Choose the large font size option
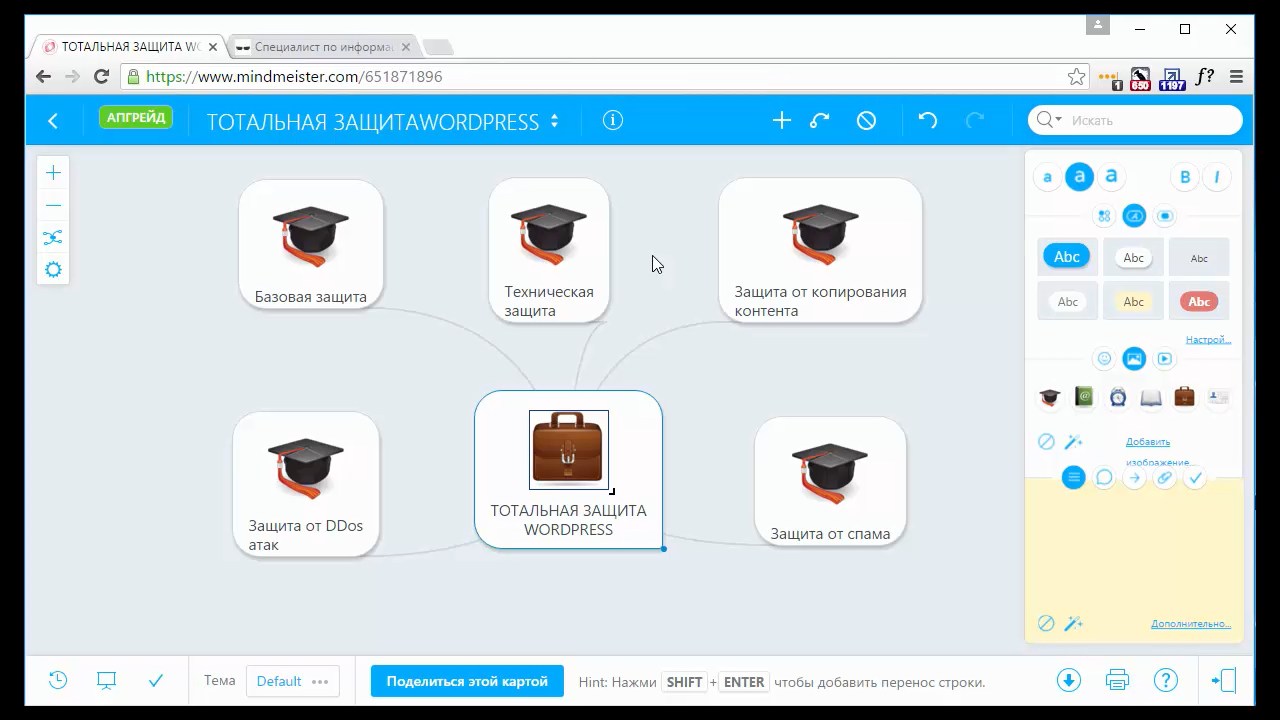 click(x=1111, y=178)
